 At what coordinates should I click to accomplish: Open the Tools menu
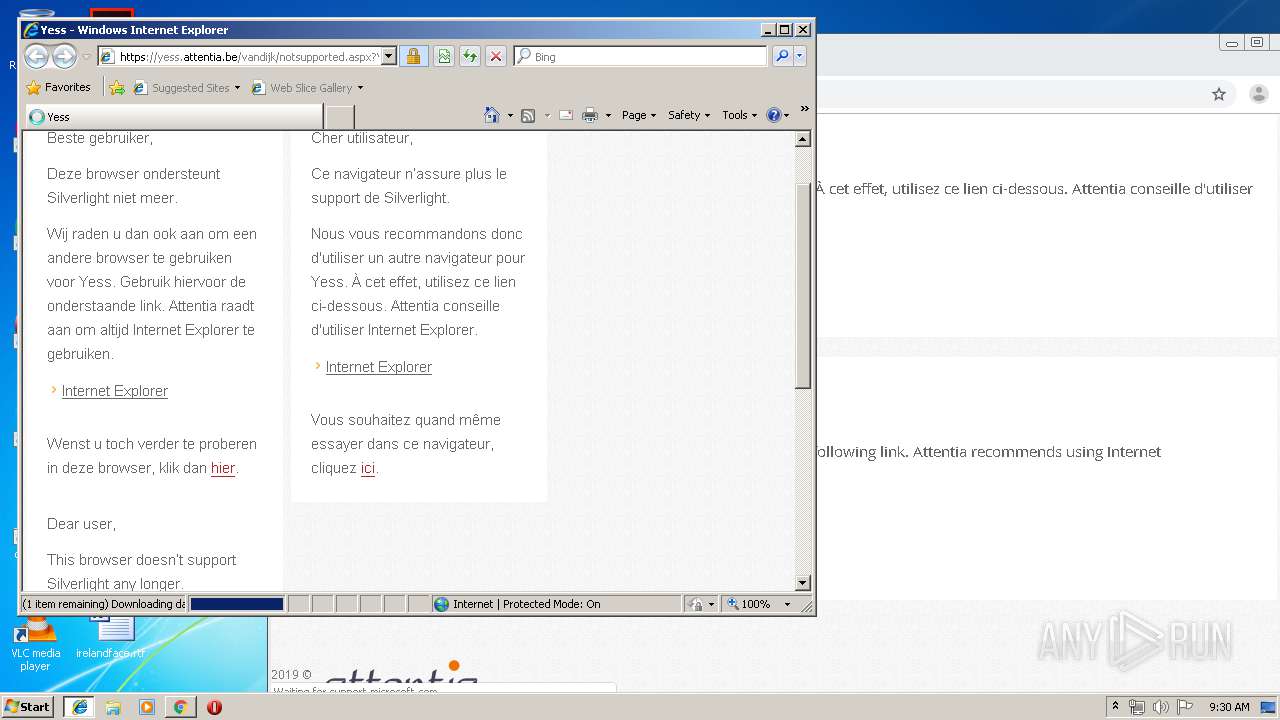(x=739, y=115)
